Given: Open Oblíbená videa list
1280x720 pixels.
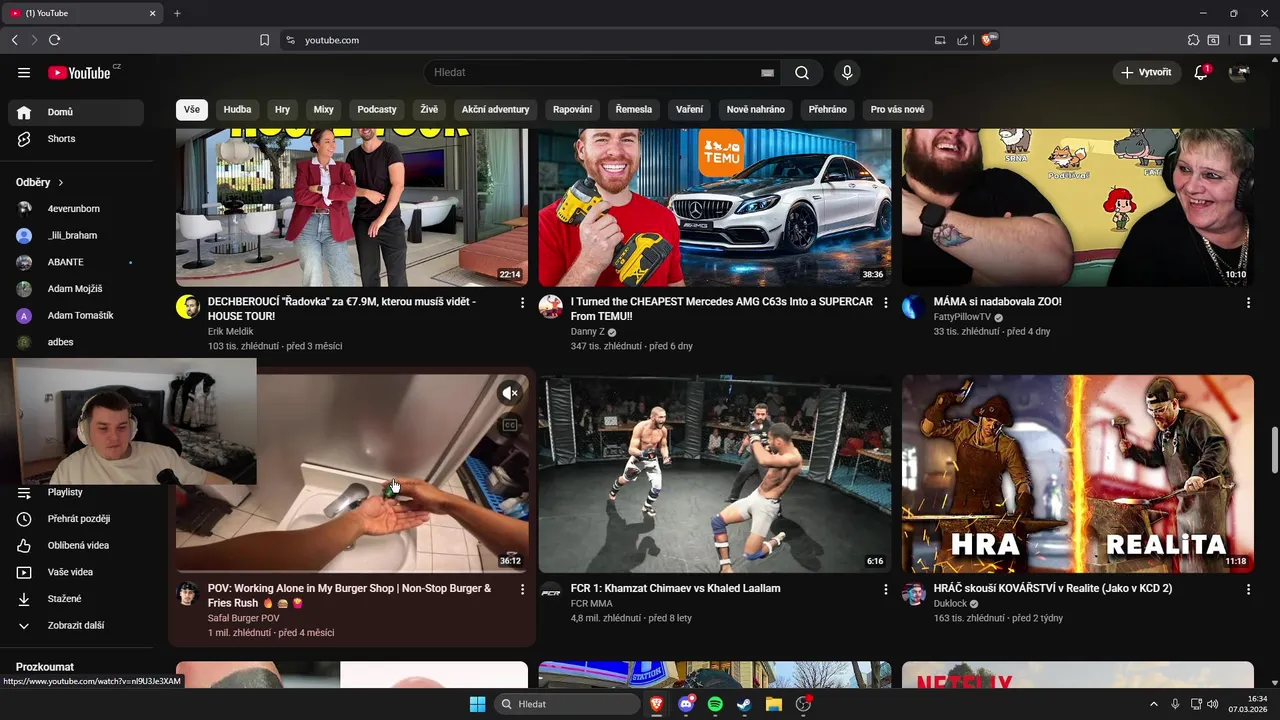Looking at the screenshot, I should pos(78,545).
